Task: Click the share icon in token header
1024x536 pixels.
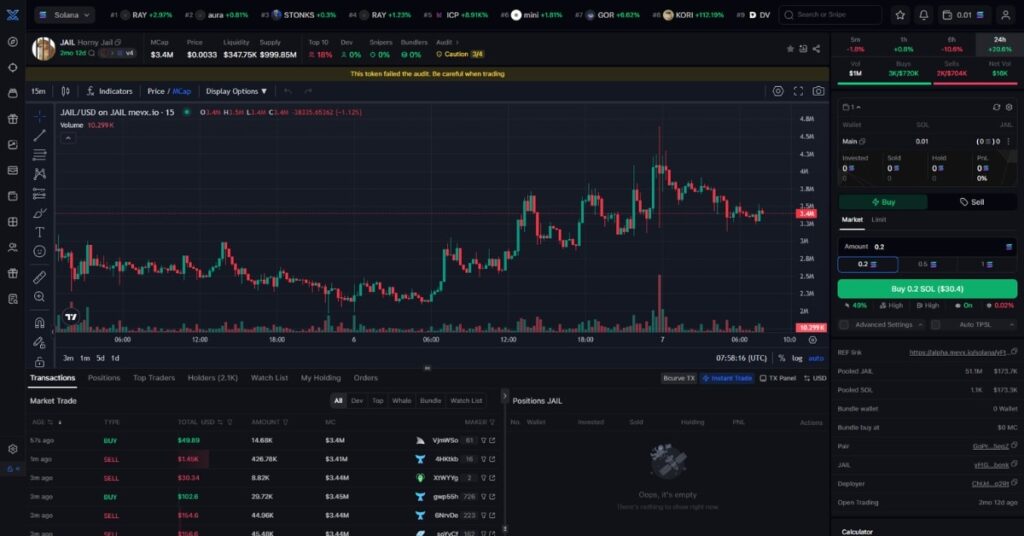Action: click(x=816, y=49)
